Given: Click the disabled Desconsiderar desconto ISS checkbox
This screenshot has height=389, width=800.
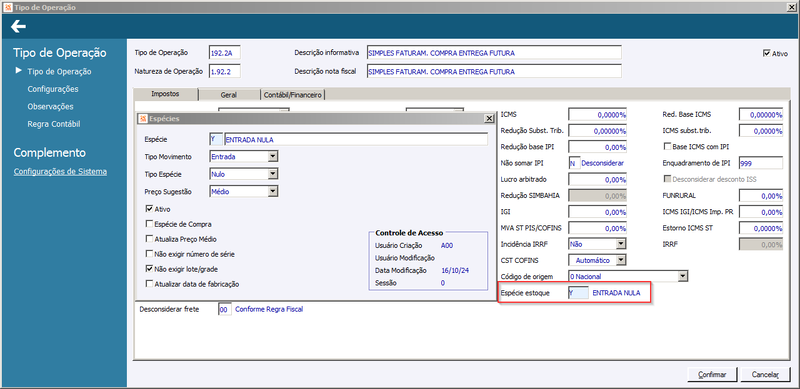Looking at the screenshot, I should [667, 179].
